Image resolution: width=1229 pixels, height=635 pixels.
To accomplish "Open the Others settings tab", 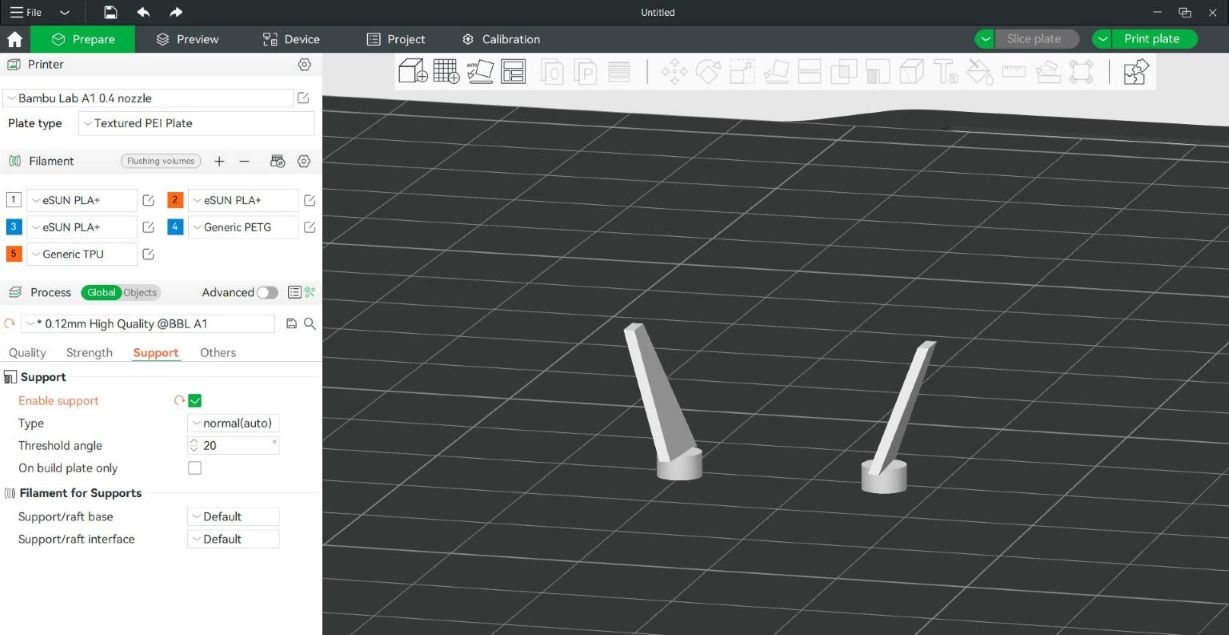I will pos(218,353).
